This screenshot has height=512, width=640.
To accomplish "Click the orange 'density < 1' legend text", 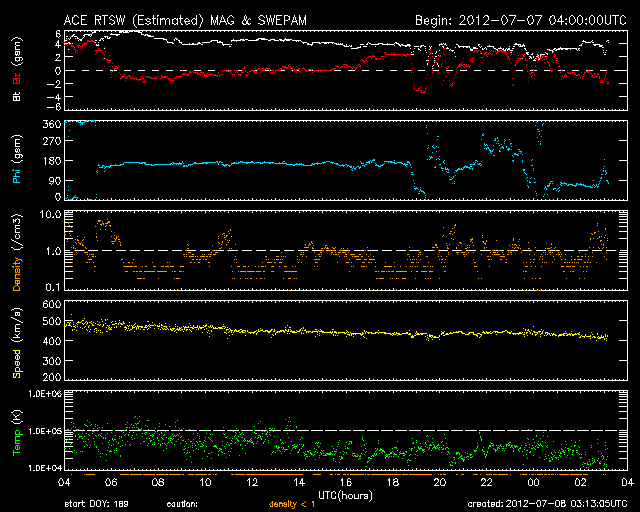I will pyautogui.click(x=292, y=504).
